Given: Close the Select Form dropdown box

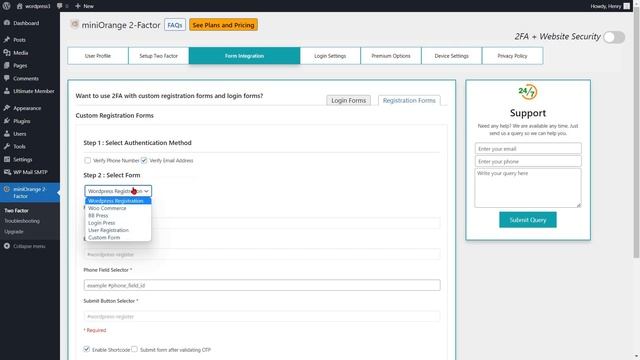Looking at the screenshot, I should tap(118, 191).
